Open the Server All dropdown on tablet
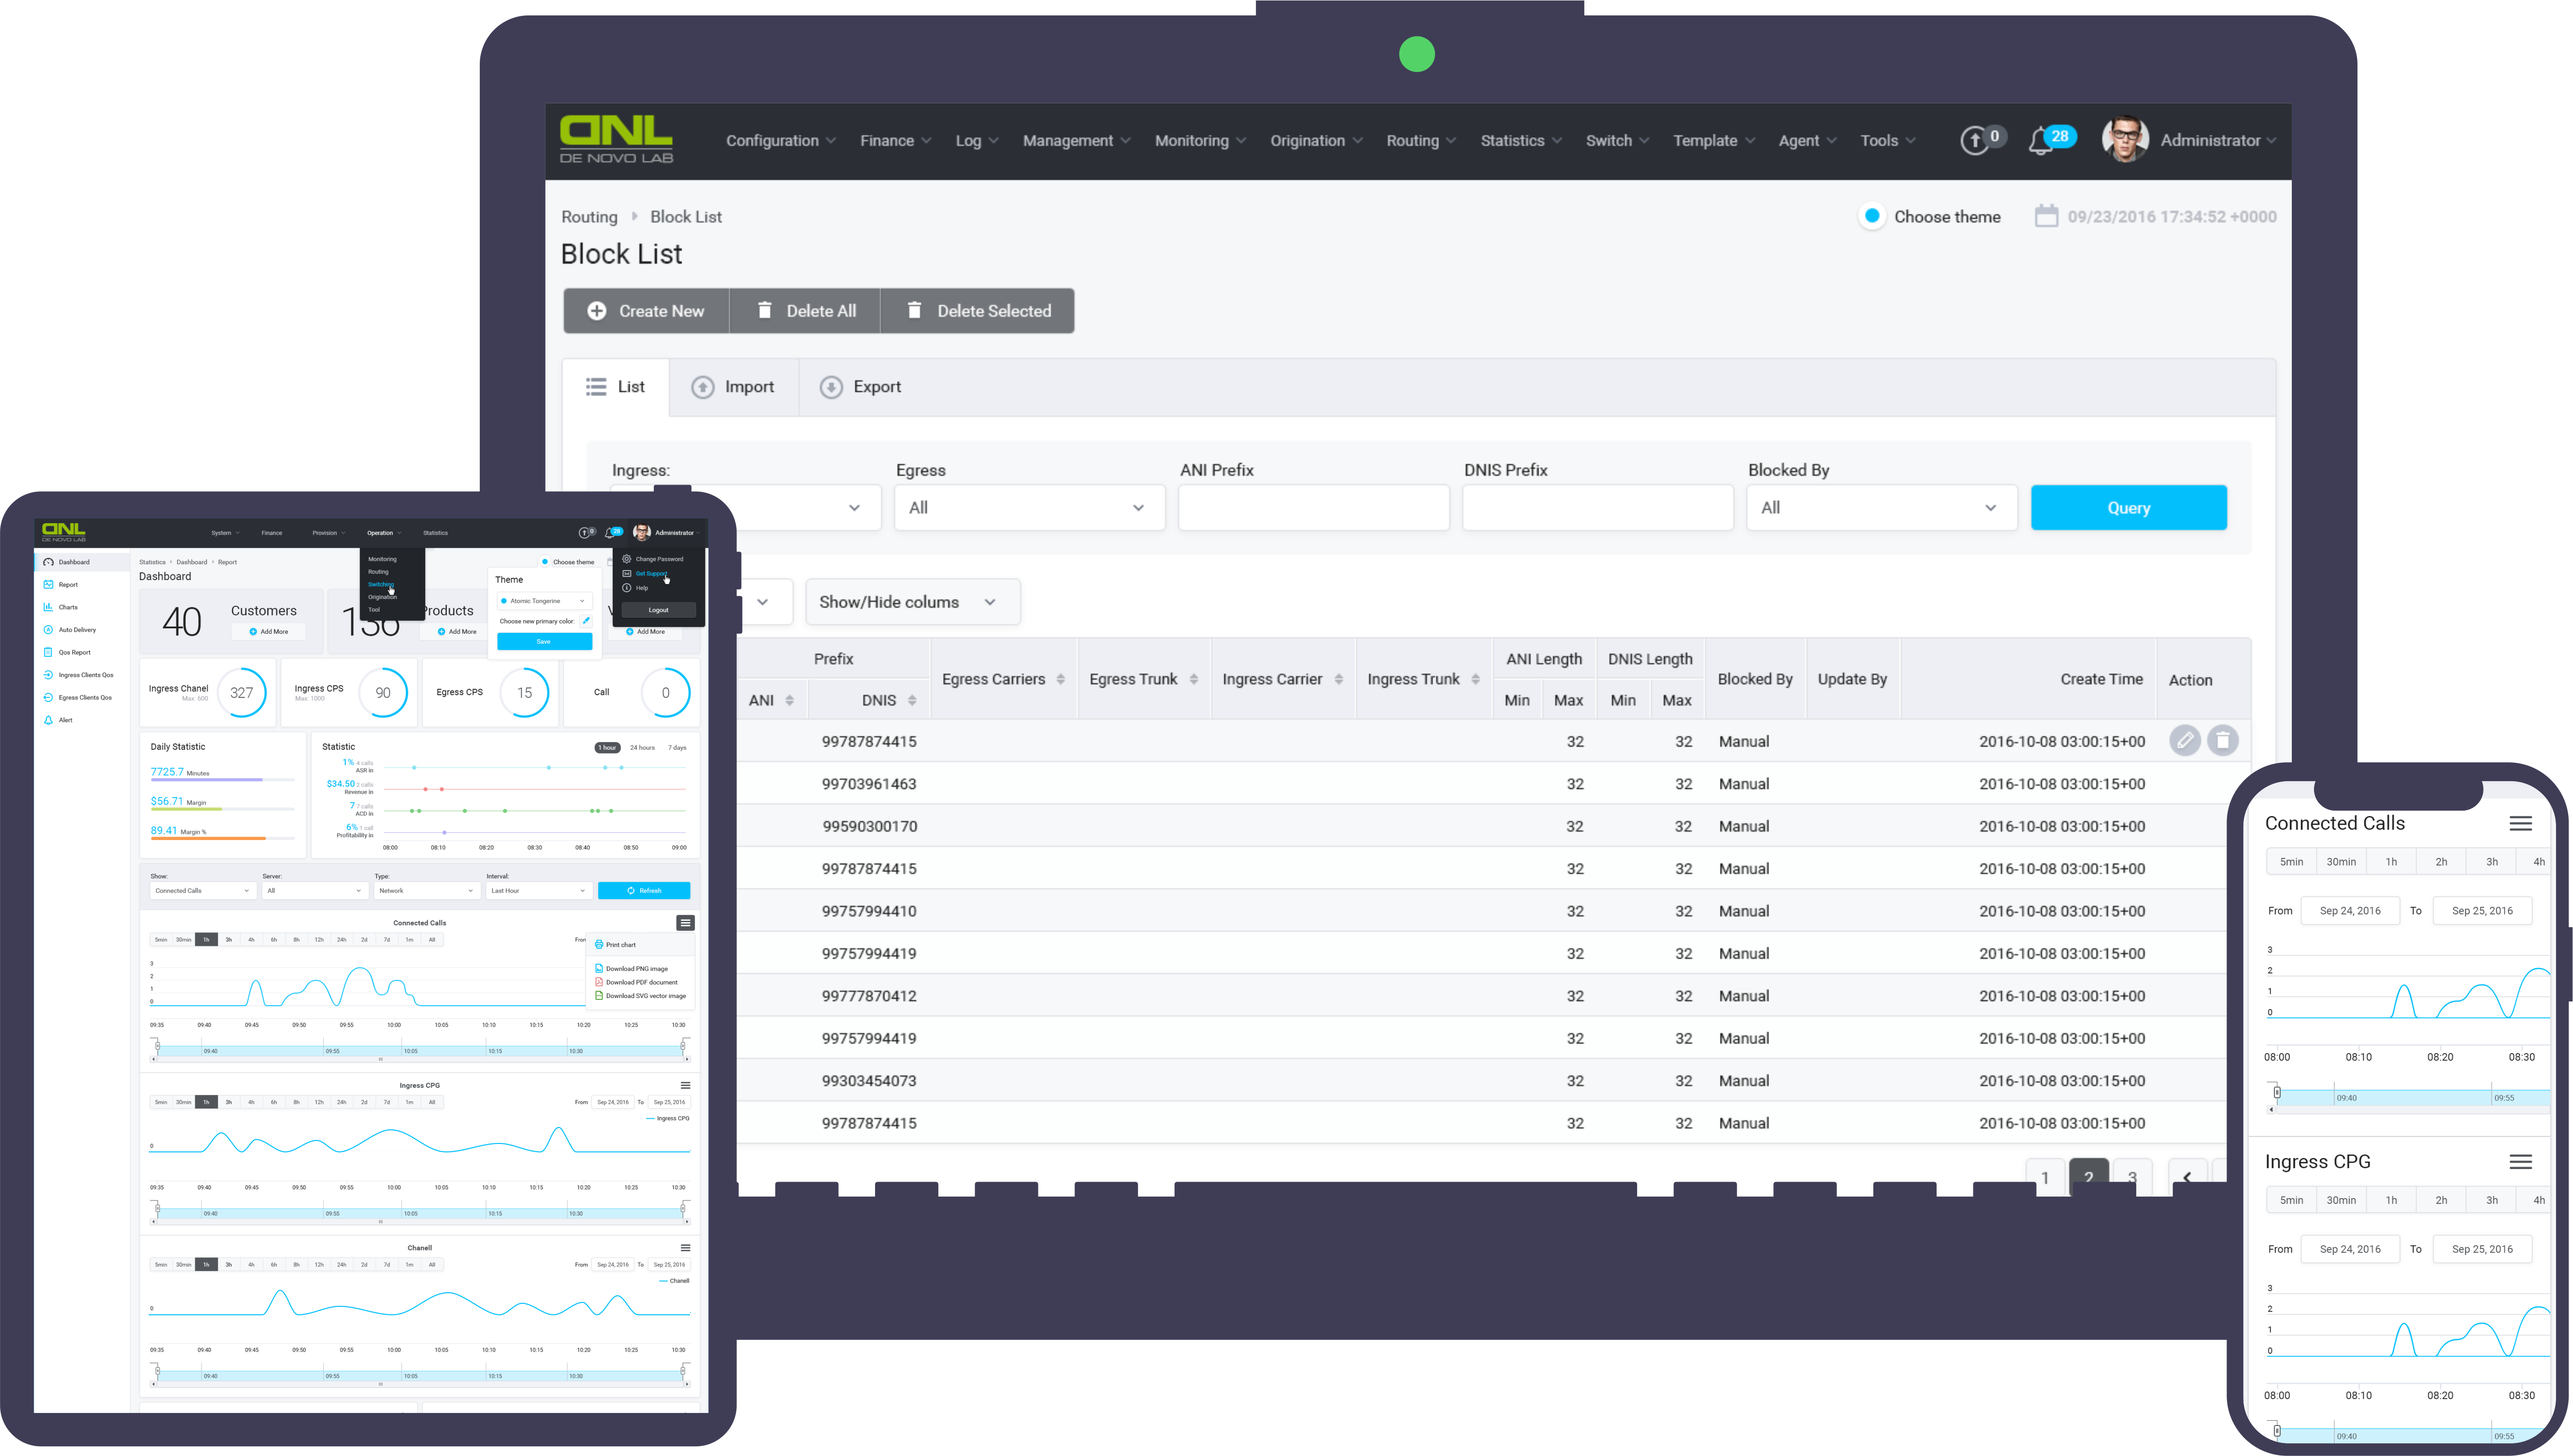The width and height of the screenshot is (2573, 1456). [x=315, y=890]
